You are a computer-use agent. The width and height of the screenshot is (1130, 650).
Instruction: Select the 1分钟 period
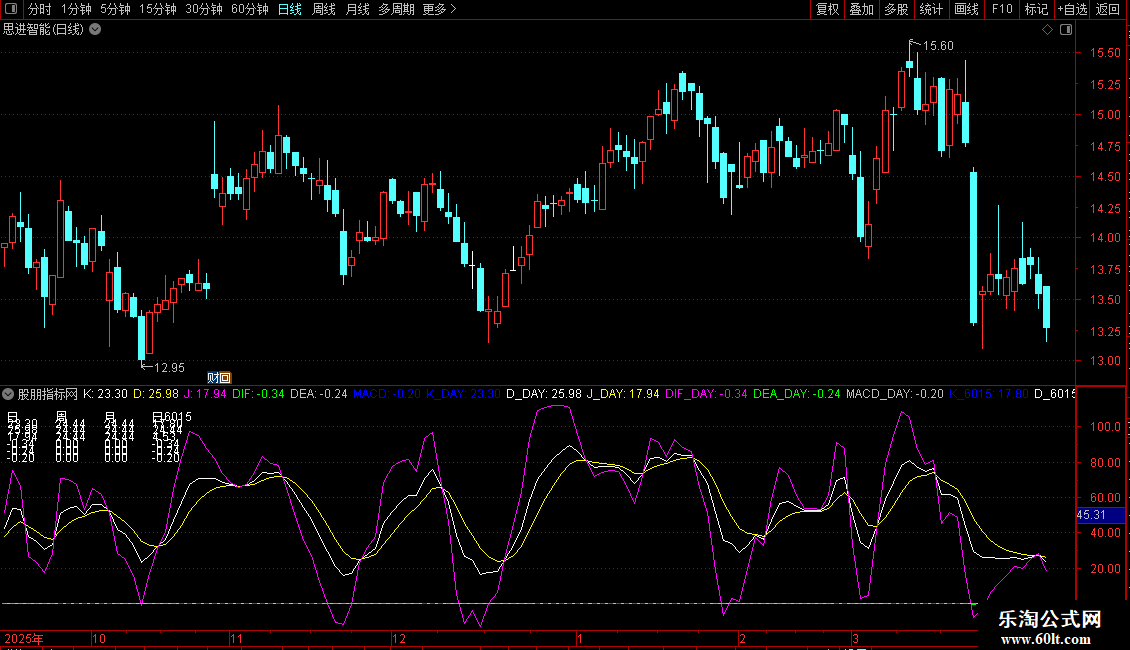(x=76, y=9)
